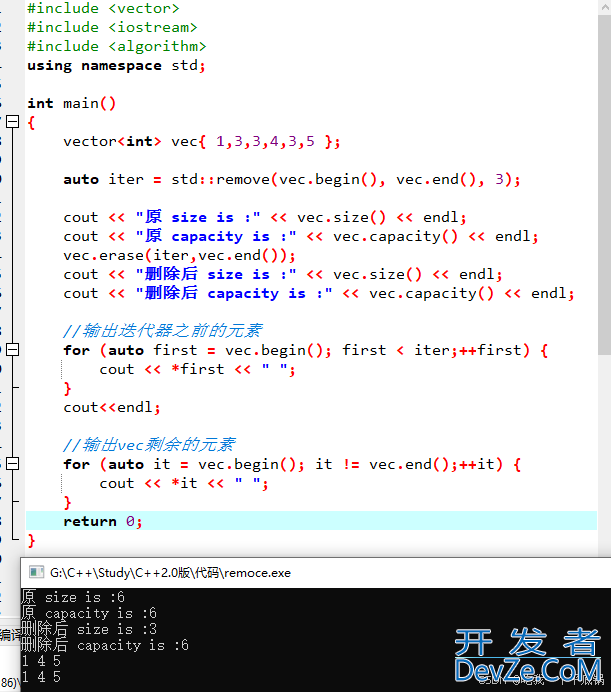This screenshot has width=611, height=692.
Task: Click console output '原 size is :6'
Action: [73, 597]
